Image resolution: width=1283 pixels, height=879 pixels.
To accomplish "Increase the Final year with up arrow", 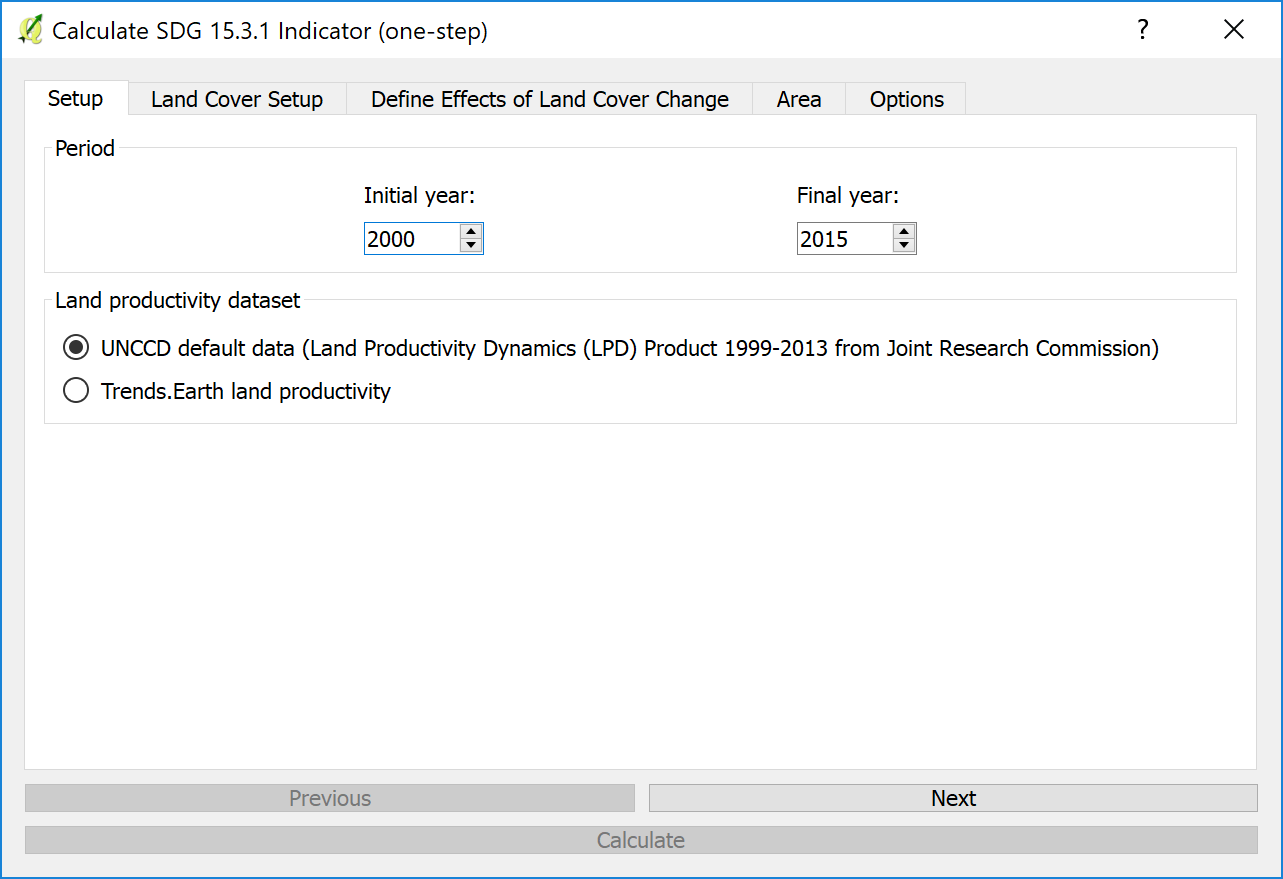I will click(904, 232).
